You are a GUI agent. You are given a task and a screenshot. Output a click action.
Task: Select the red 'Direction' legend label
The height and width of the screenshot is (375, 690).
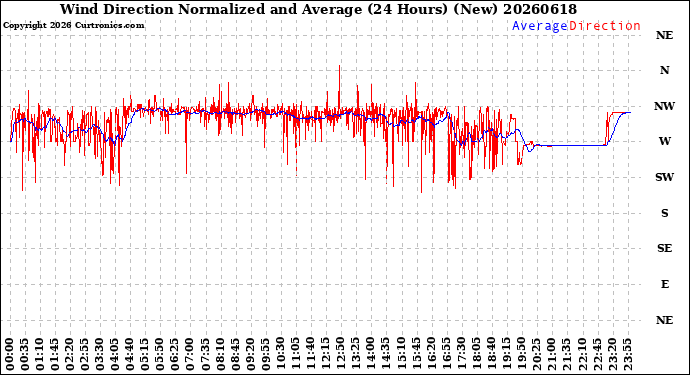point(605,26)
